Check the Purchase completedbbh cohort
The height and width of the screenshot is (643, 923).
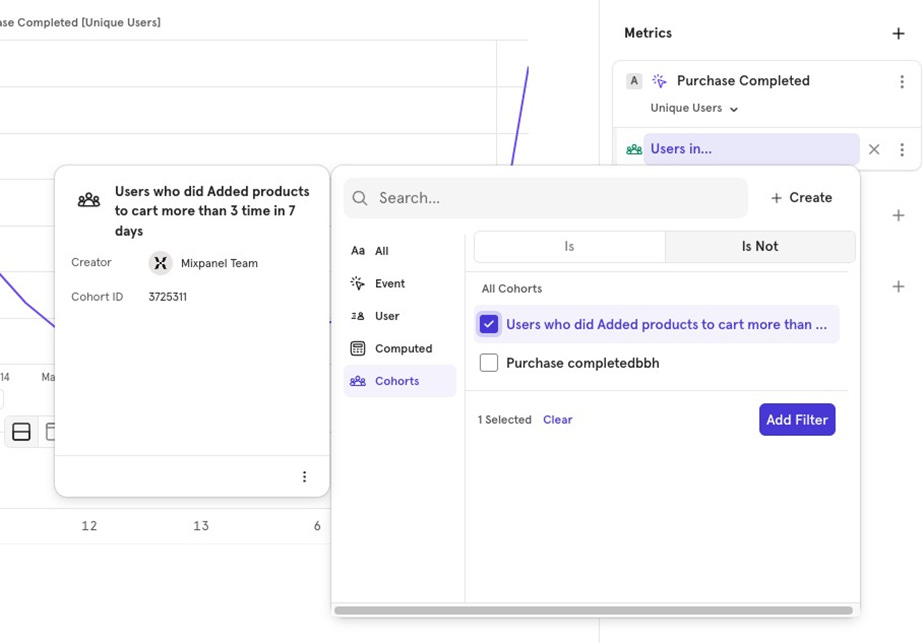point(489,363)
